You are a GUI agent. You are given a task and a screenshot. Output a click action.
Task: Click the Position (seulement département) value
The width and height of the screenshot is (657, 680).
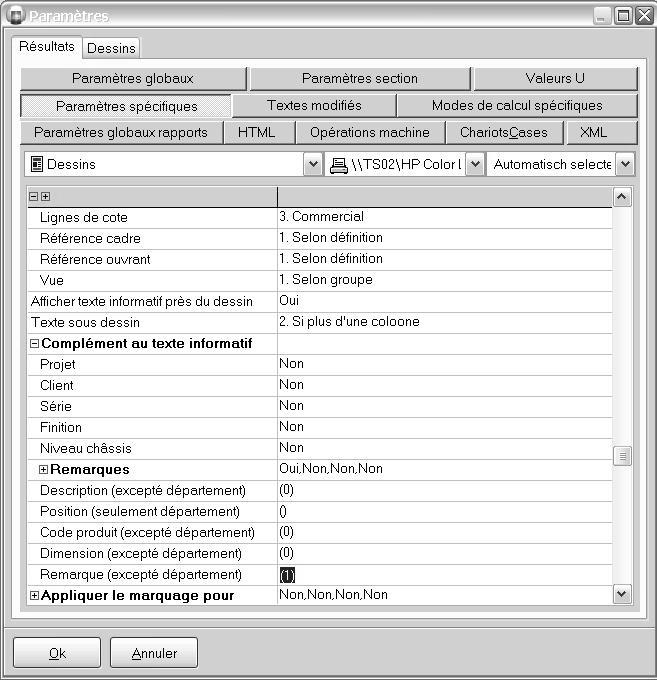pyautogui.click(x=283, y=511)
